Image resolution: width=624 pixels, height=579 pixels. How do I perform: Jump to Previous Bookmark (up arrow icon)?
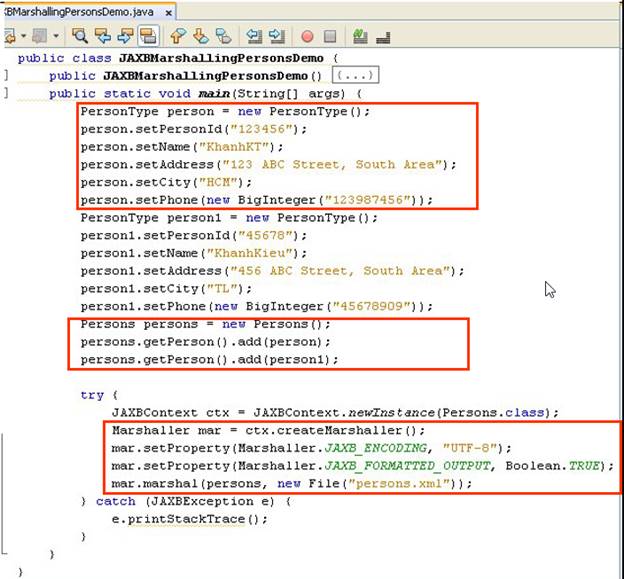click(178, 36)
